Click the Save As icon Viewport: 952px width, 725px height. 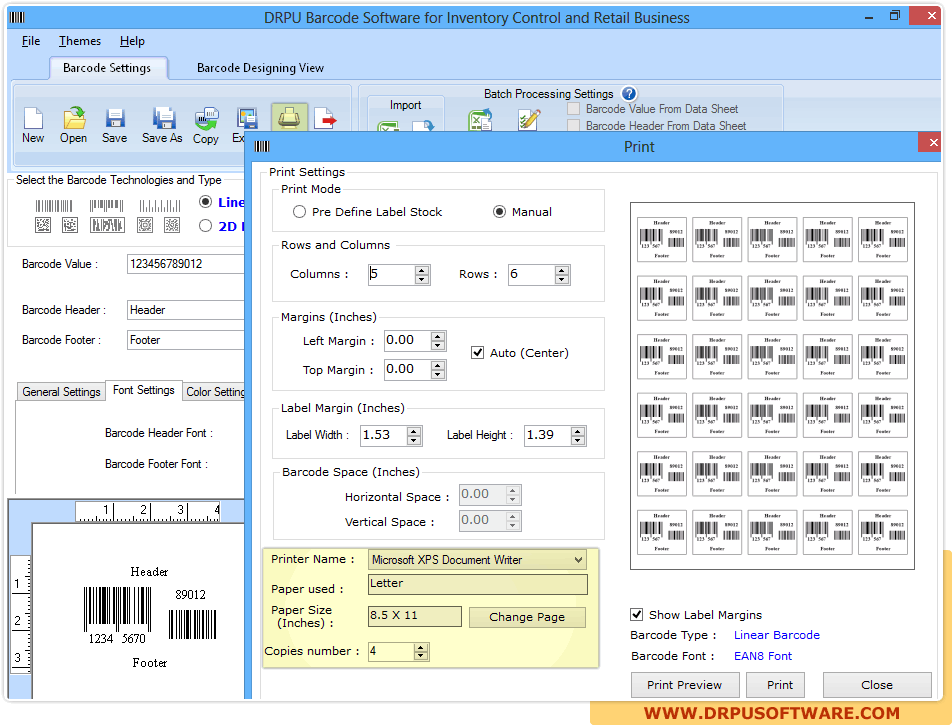pyautogui.click(x=163, y=118)
